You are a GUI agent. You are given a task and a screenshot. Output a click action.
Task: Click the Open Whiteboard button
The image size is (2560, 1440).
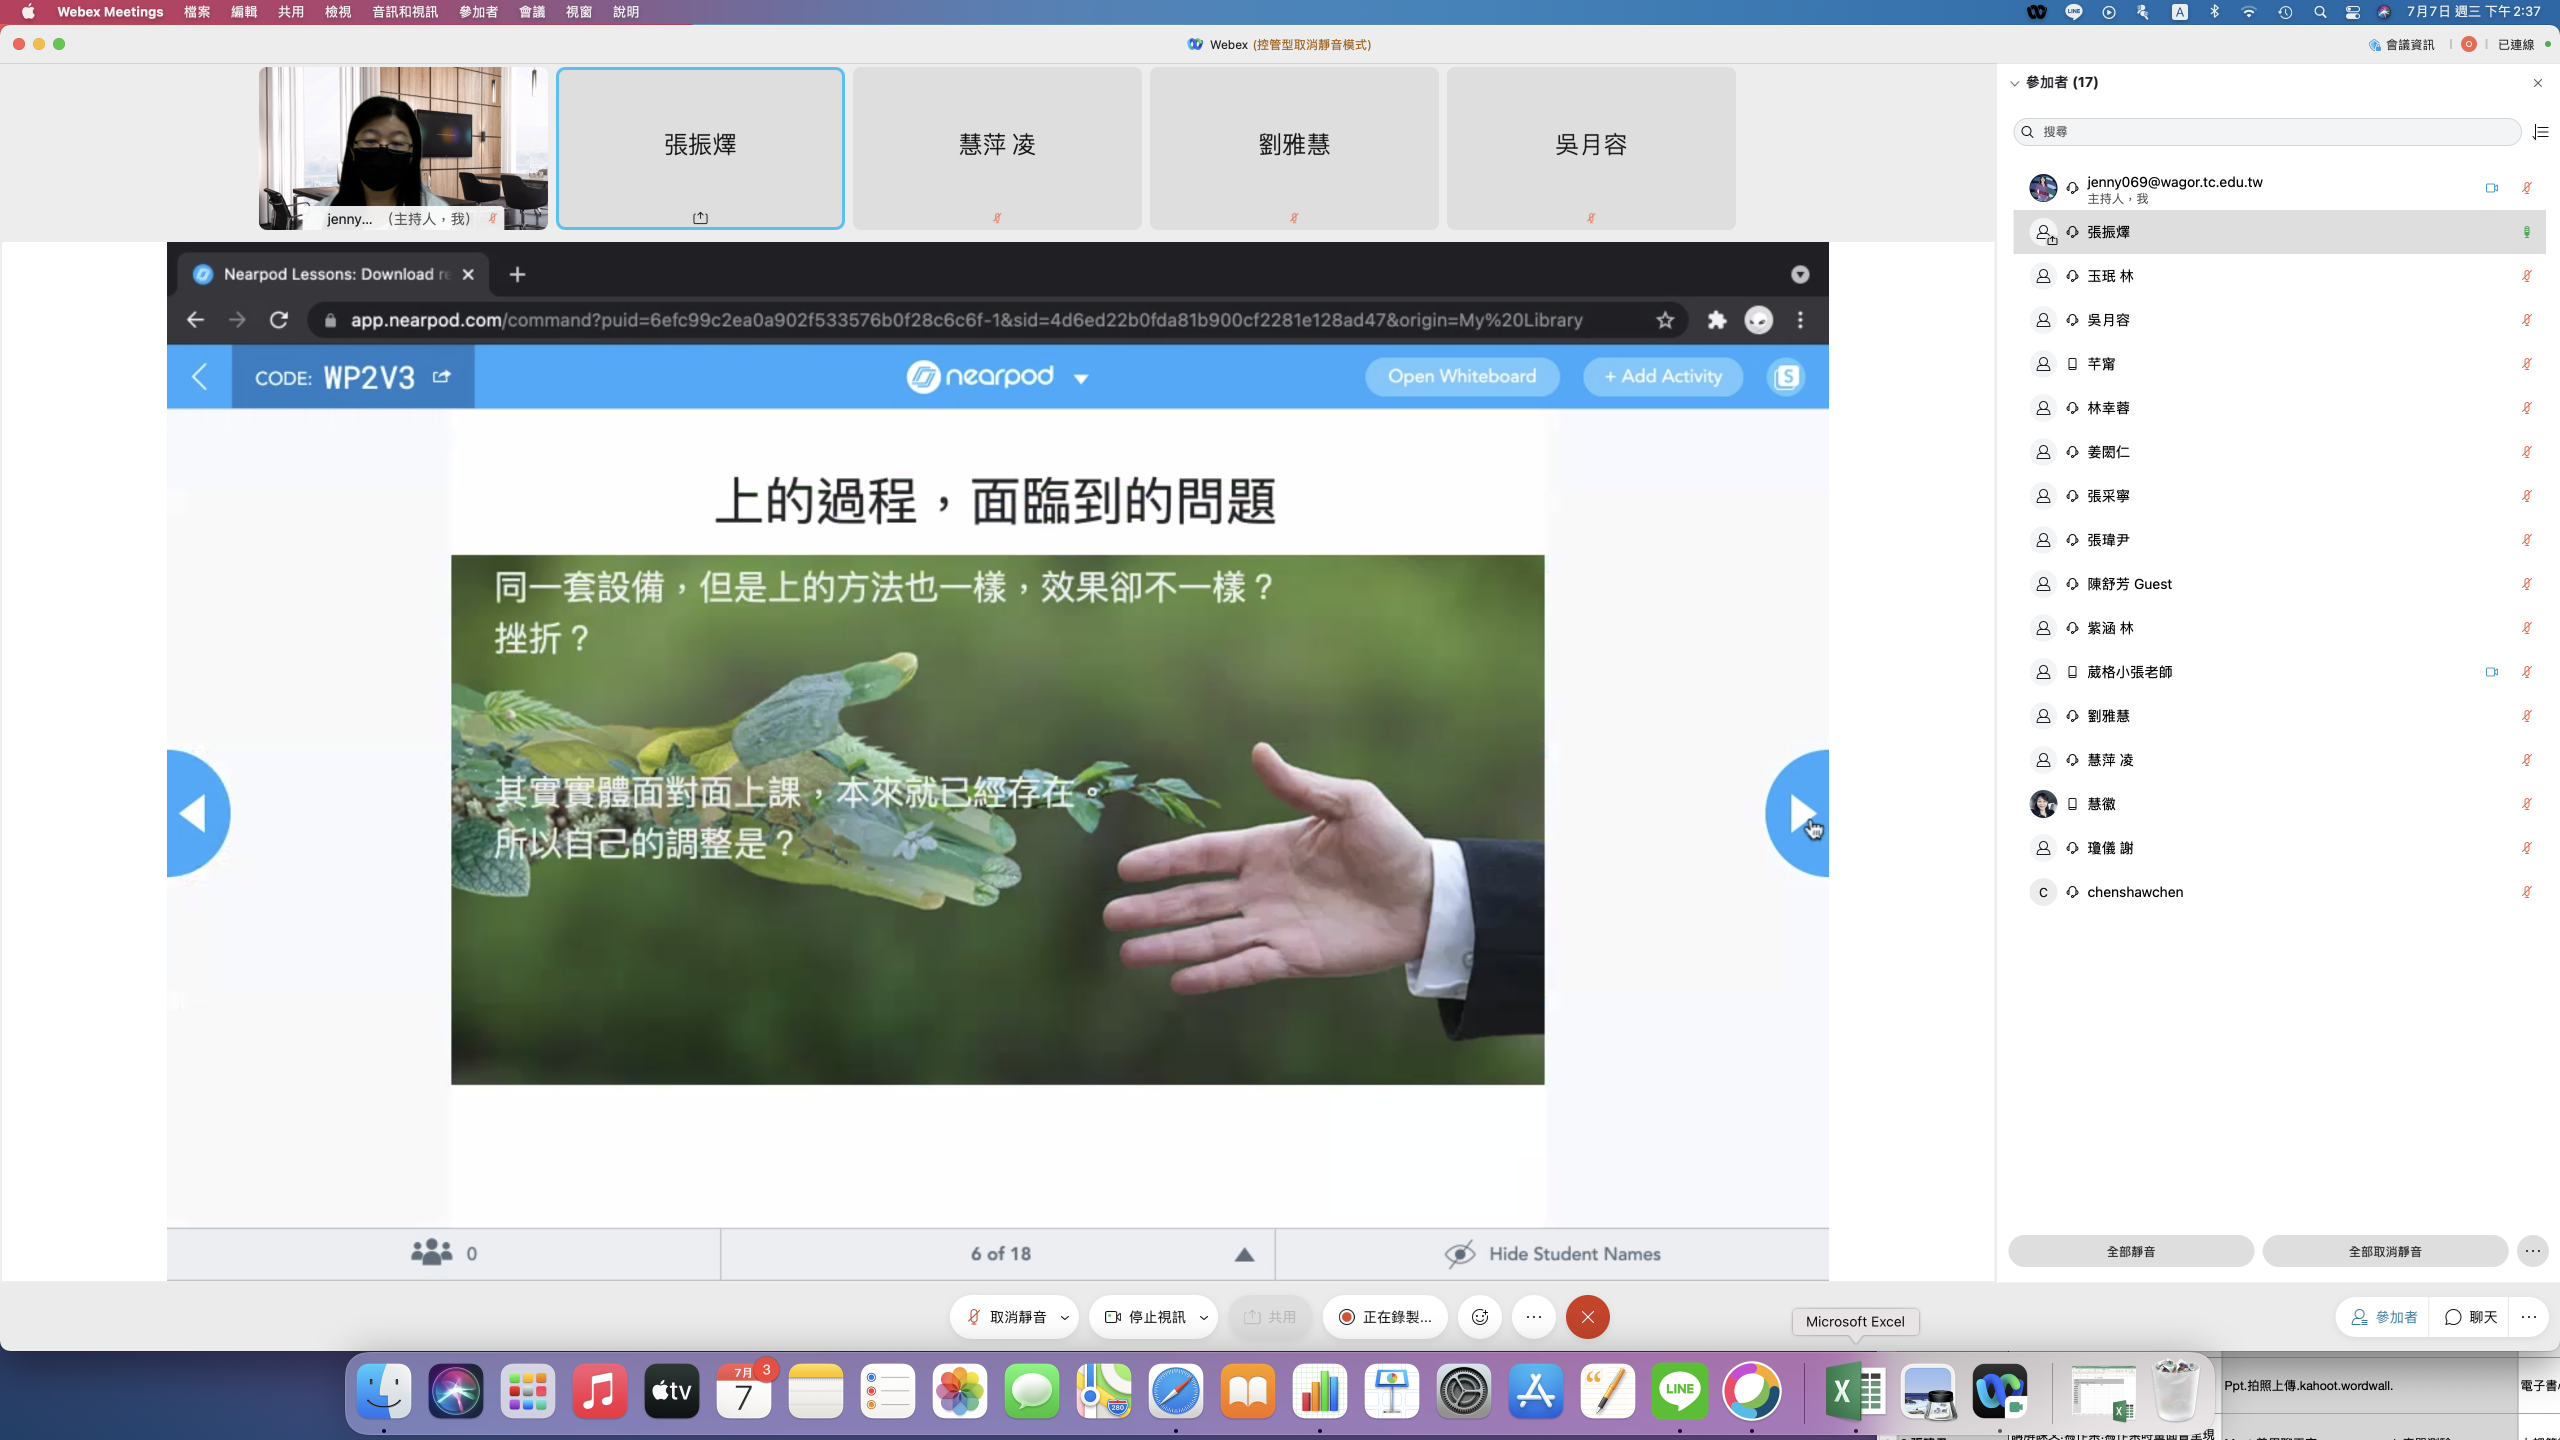1461,377
